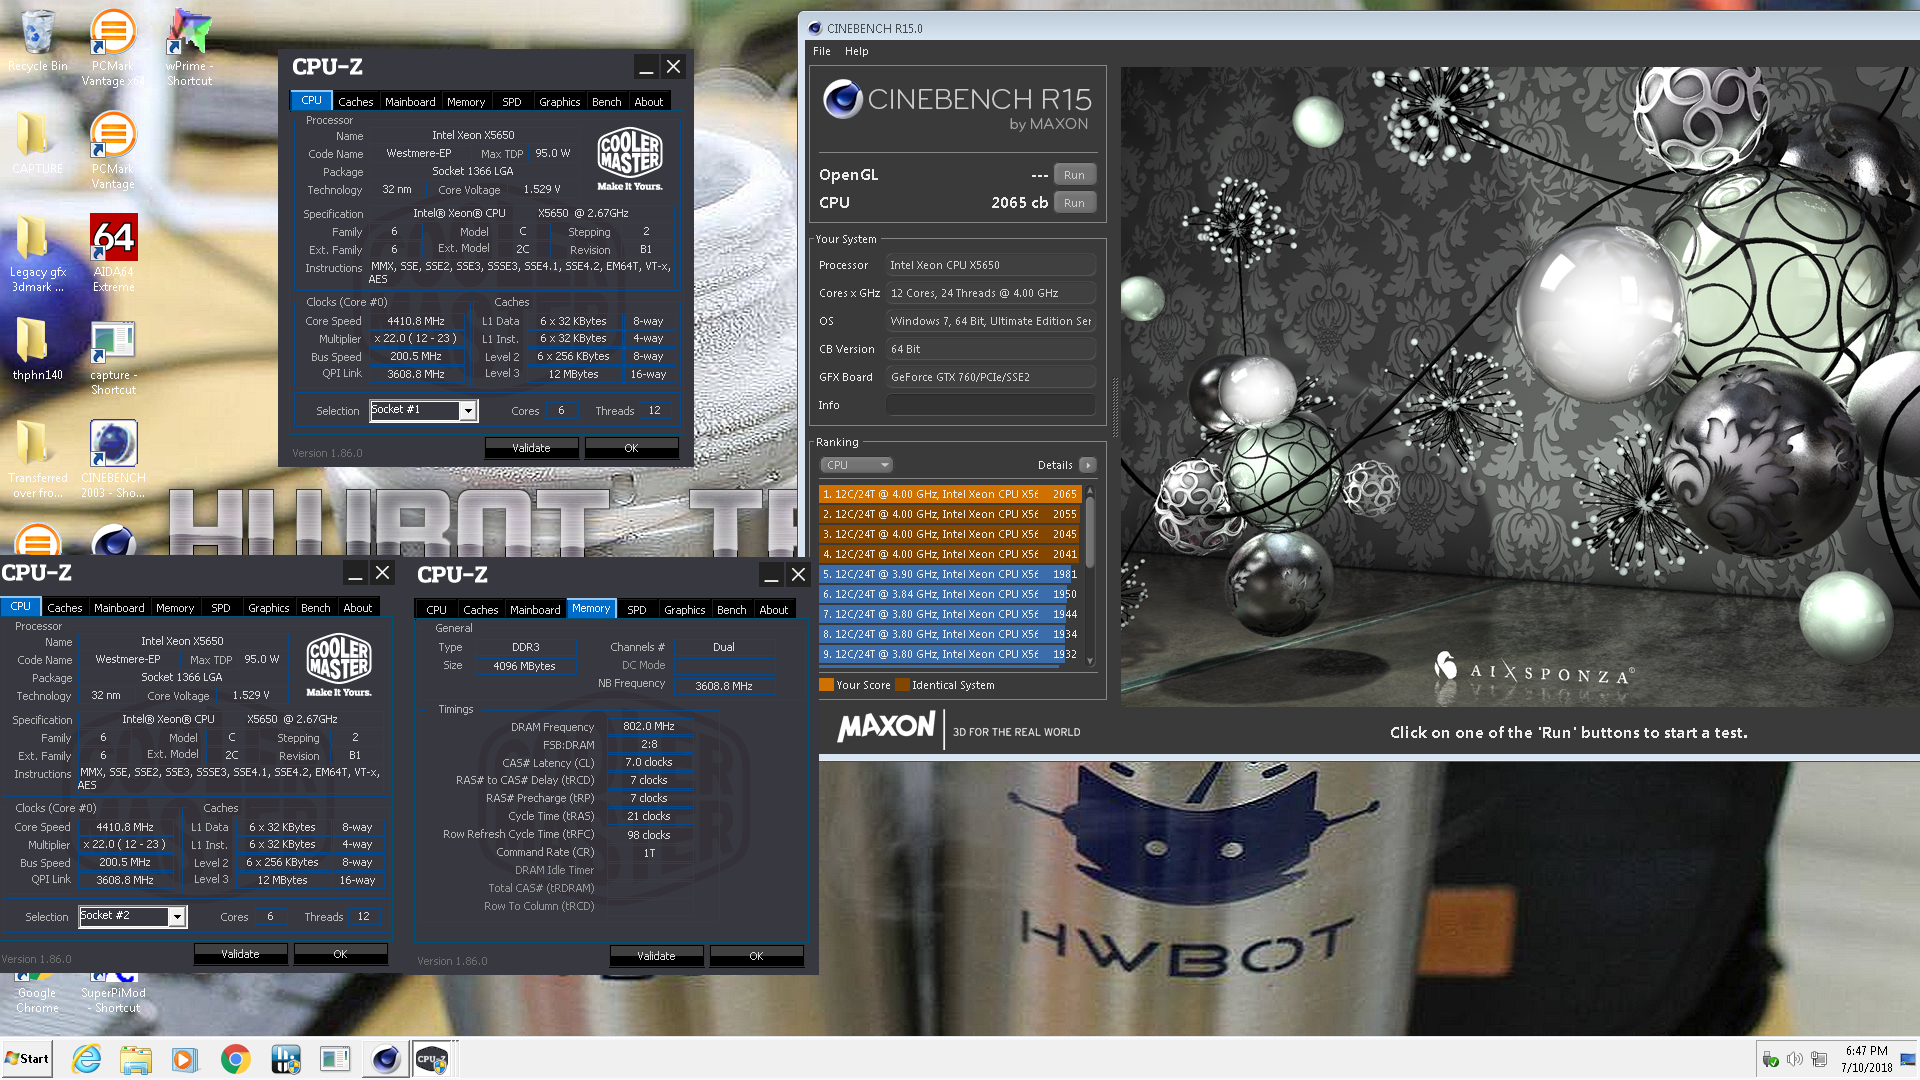The image size is (1920, 1080).
Task: Click OK in Socket #2 CPU-Z window
Action: click(340, 954)
